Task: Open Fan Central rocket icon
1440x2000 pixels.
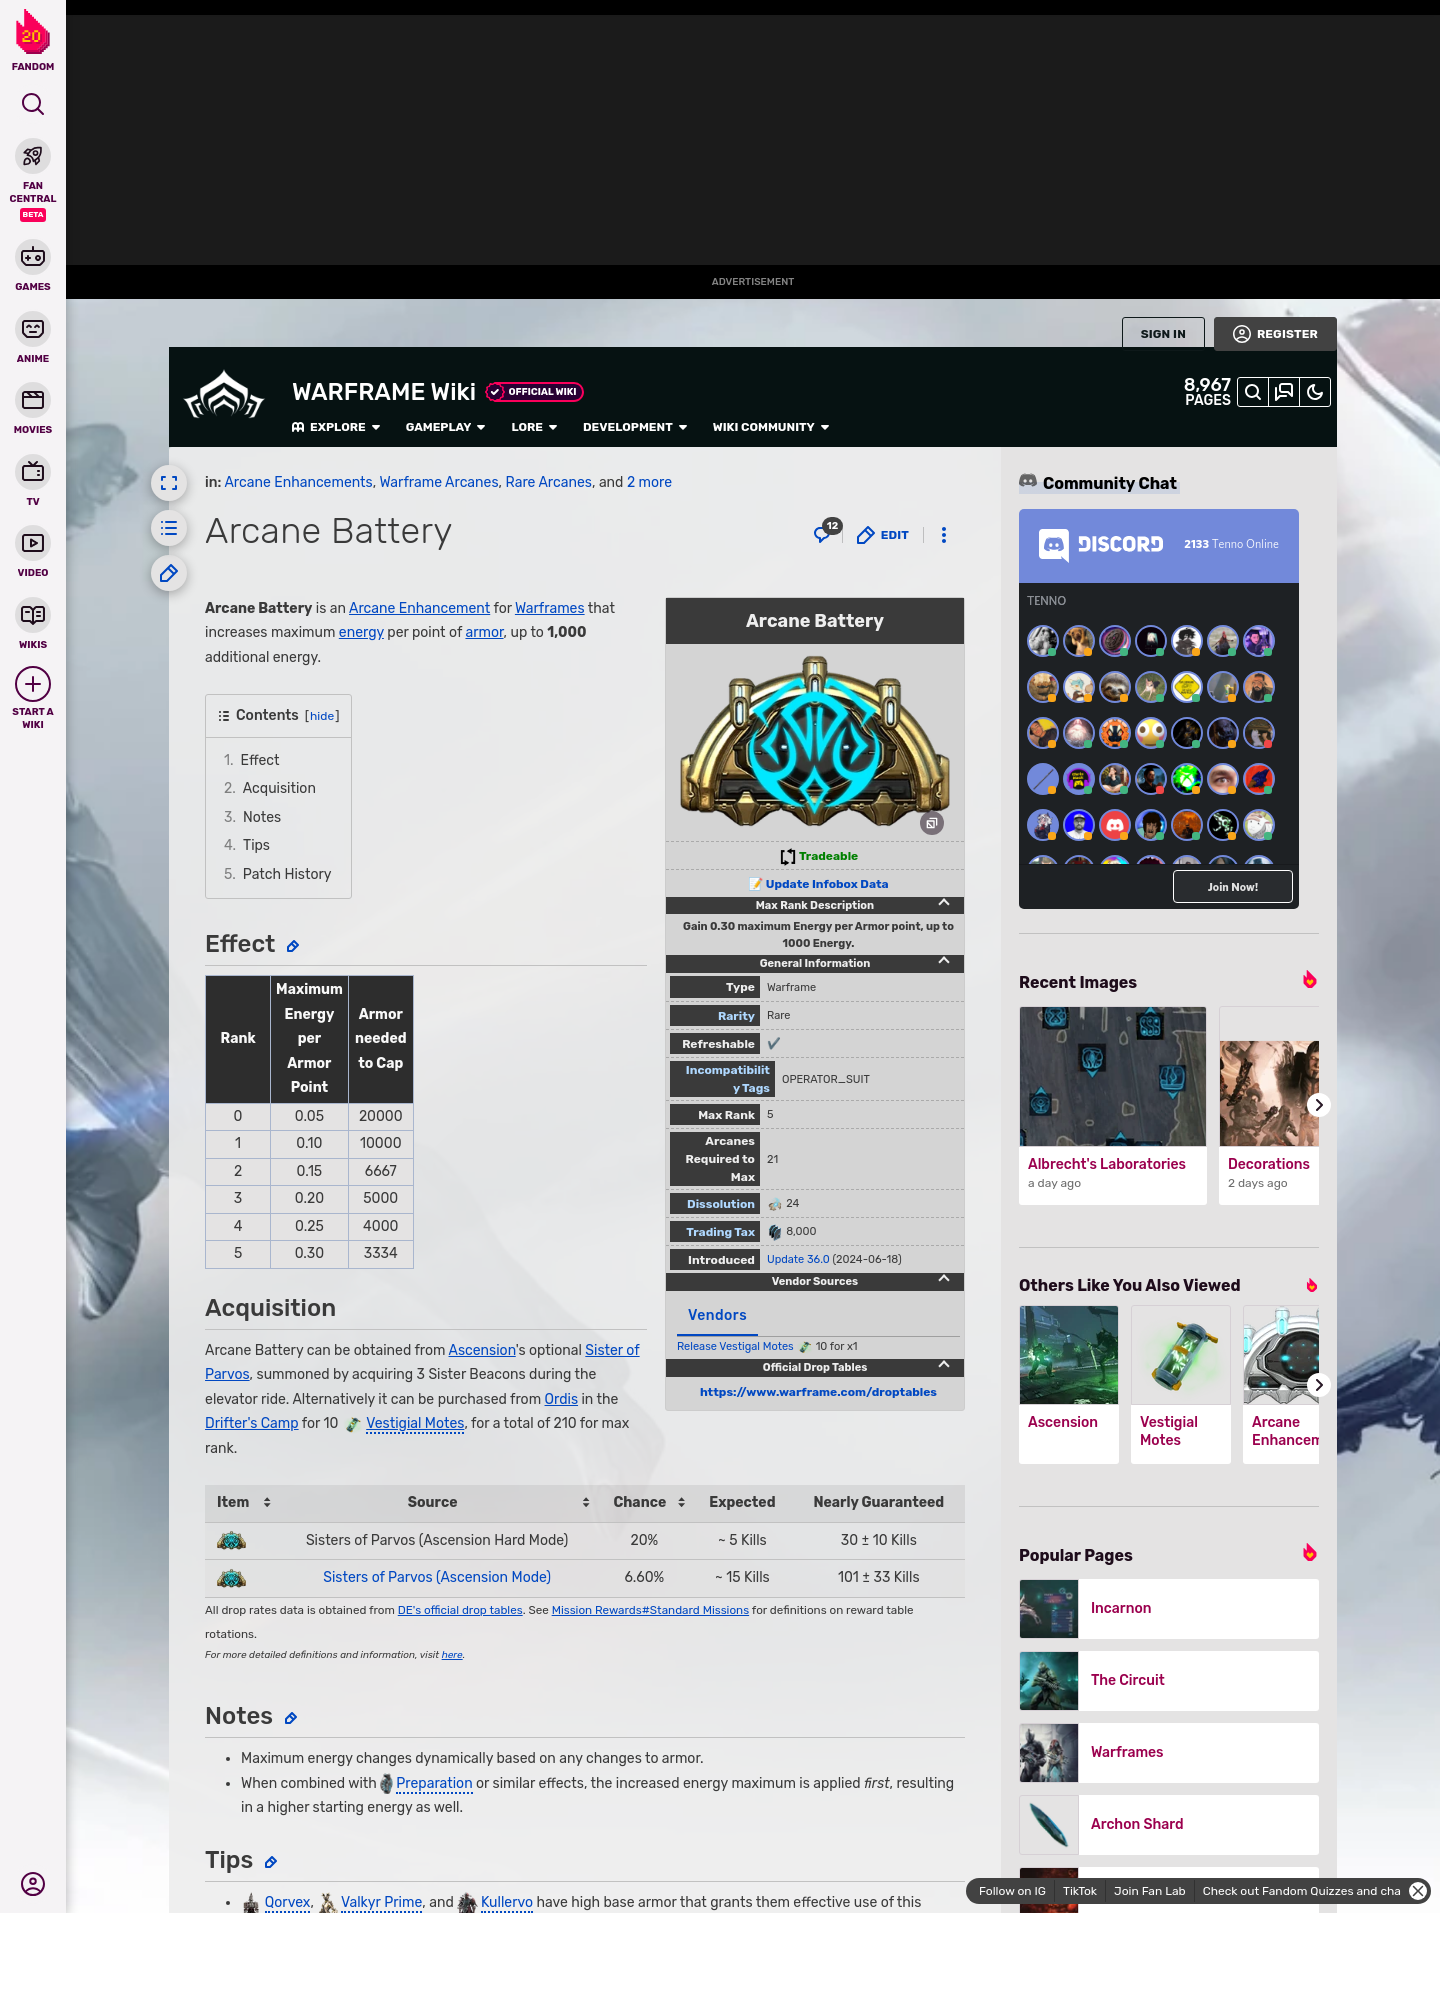Action: click(x=33, y=157)
